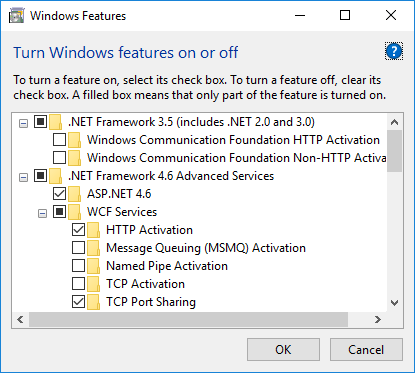Click the blue help question mark icon

coord(394,51)
